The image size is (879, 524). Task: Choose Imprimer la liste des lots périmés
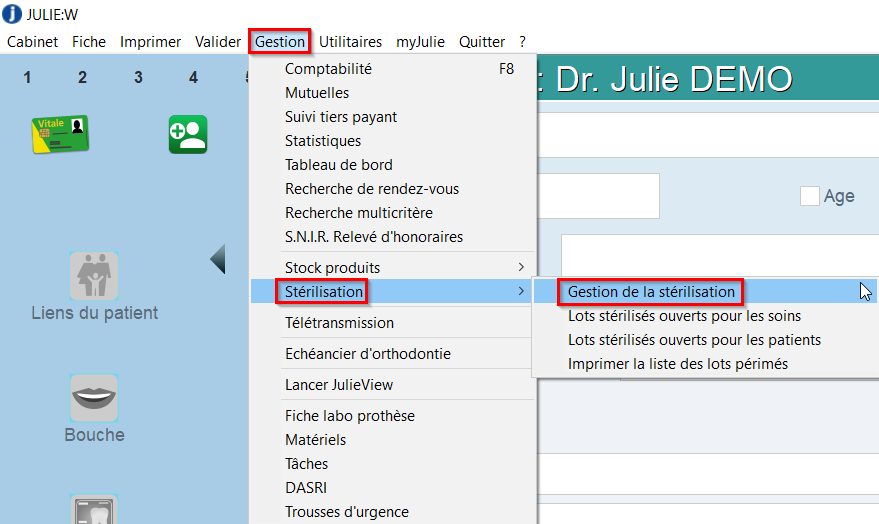click(706, 364)
